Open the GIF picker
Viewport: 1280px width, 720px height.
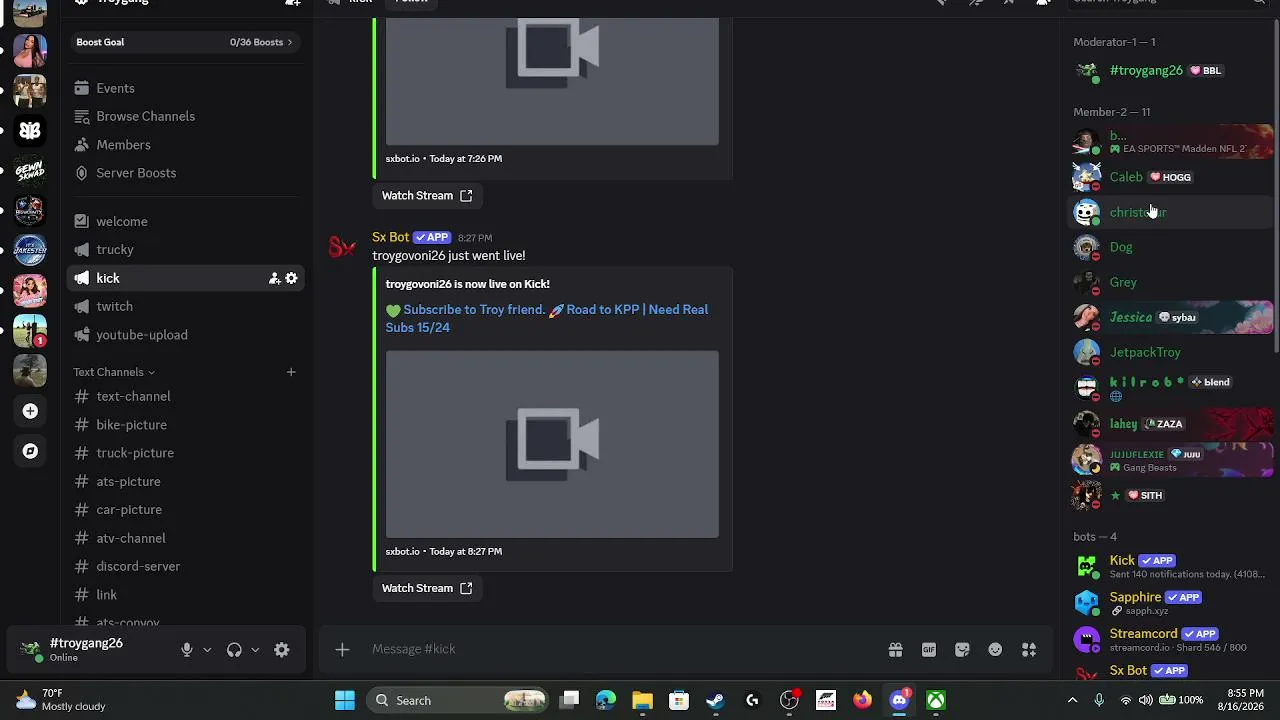[929, 650]
